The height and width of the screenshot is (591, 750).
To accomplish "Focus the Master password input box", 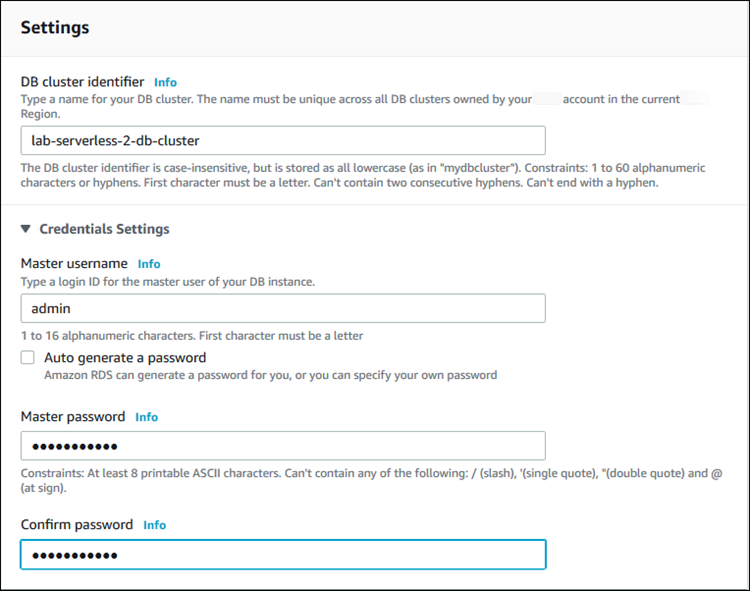I will click(x=283, y=446).
